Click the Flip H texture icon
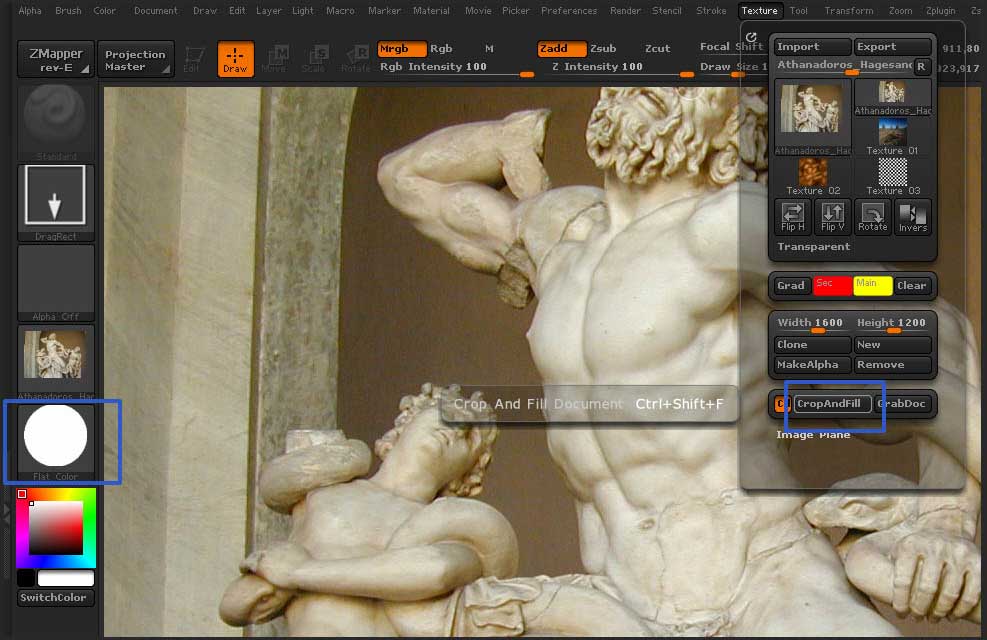Viewport: 987px width, 640px height. point(792,216)
